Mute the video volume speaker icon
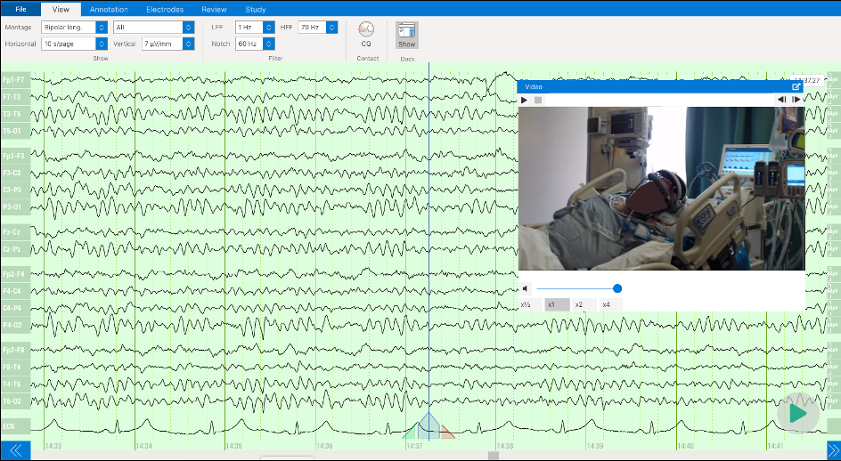Viewport: 841px width, 461px height. click(525, 288)
